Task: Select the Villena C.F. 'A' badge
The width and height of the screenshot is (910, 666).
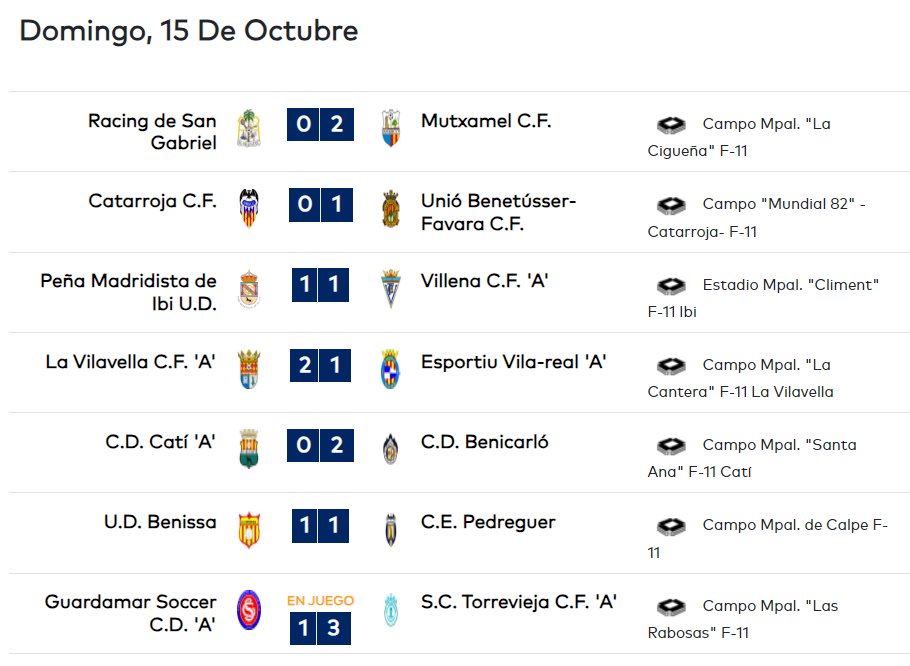Action: click(391, 288)
